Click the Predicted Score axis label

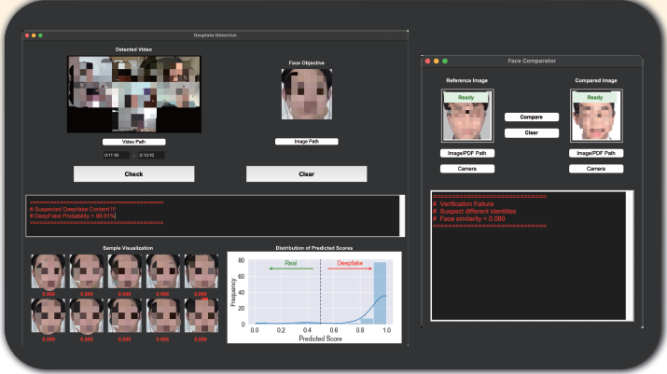320,339
